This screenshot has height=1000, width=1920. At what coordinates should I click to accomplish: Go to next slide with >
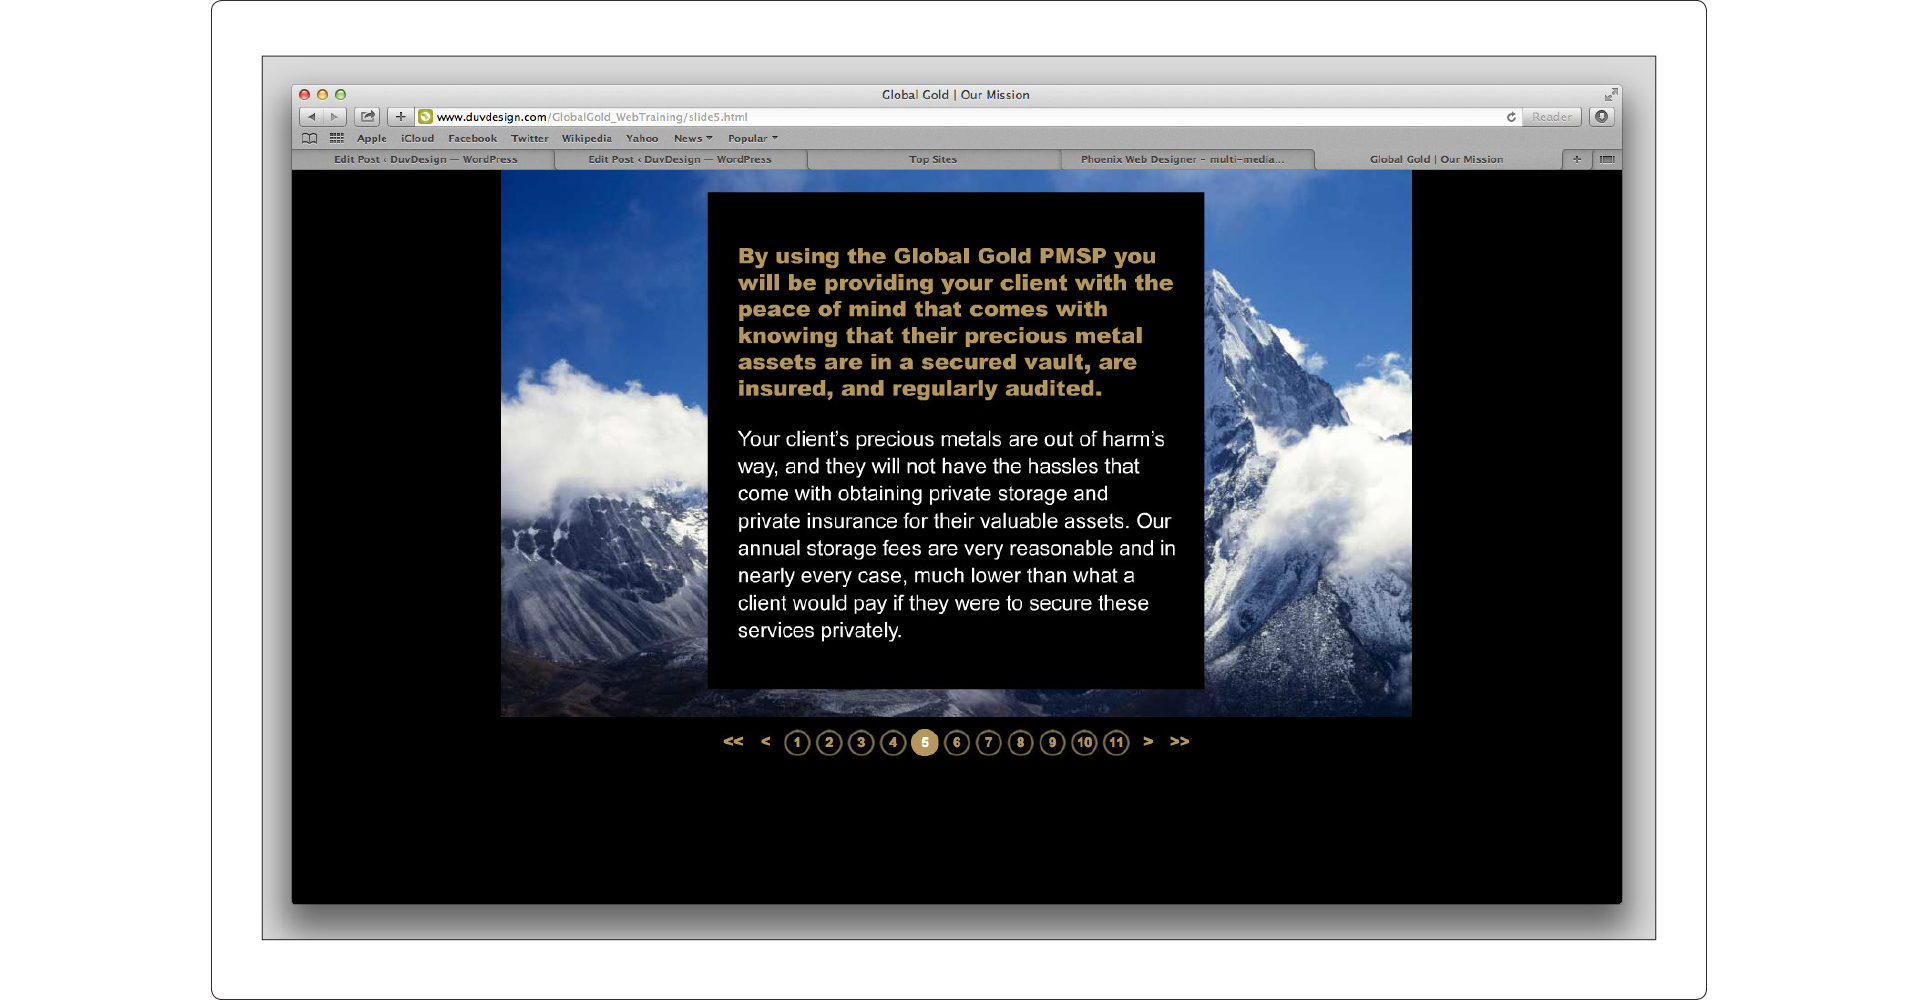(1148, 741)
